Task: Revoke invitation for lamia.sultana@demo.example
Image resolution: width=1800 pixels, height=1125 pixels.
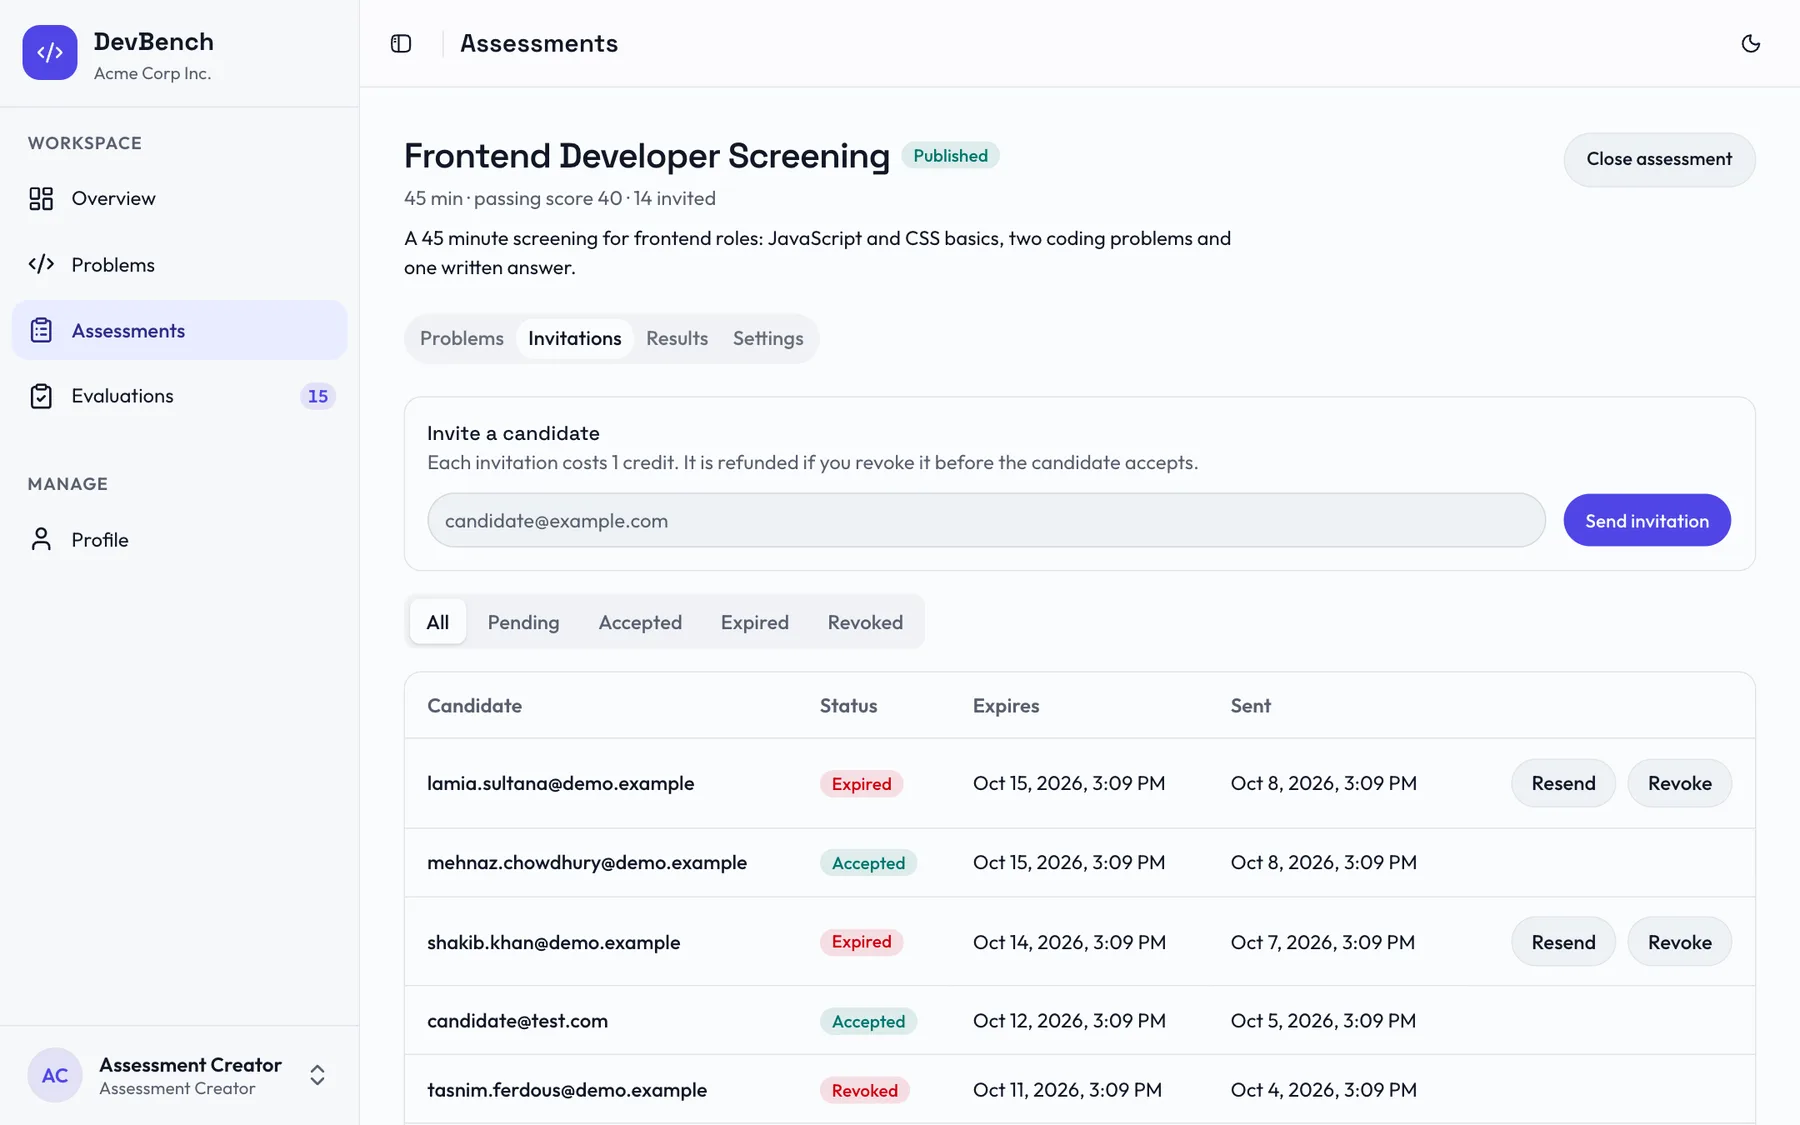Action: (1680, 783)
